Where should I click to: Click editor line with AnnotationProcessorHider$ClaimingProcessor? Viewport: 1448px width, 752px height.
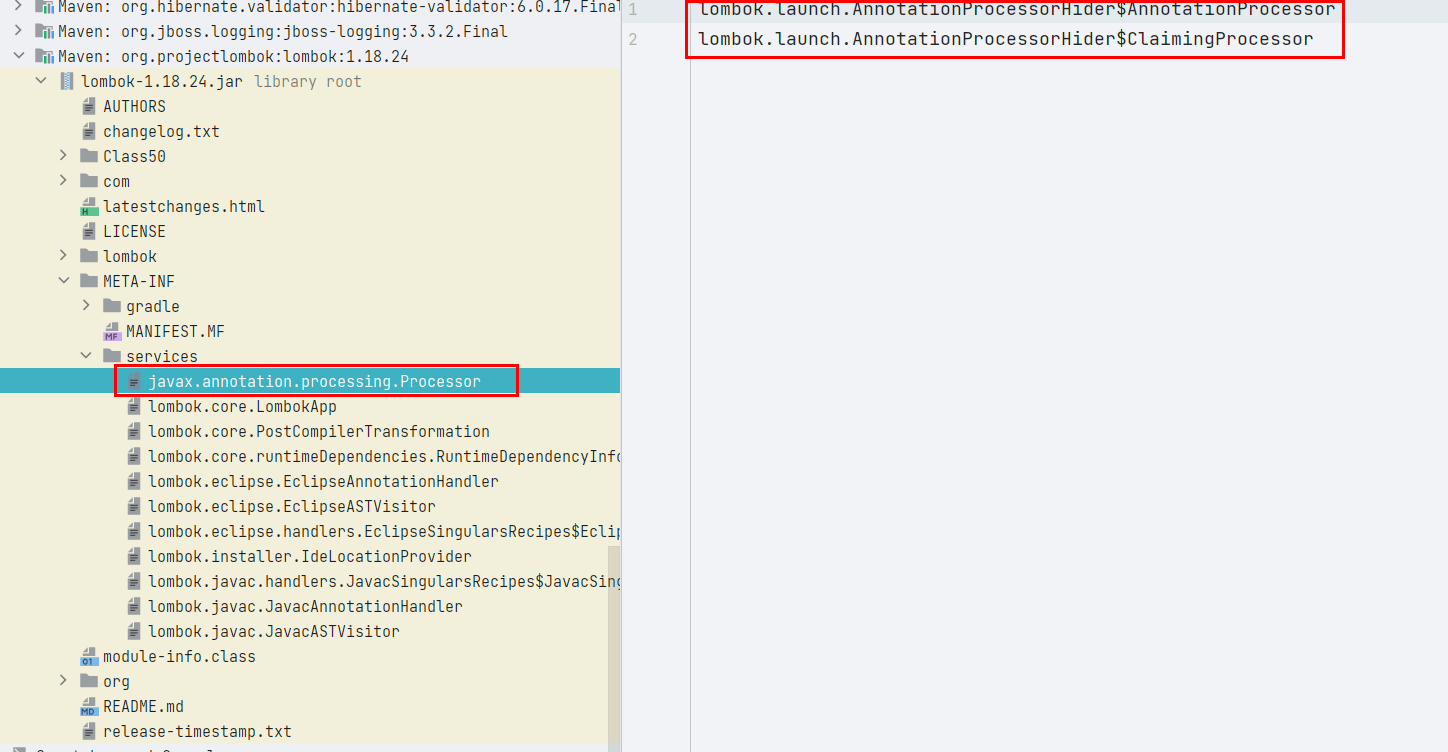click(1006, 39)
